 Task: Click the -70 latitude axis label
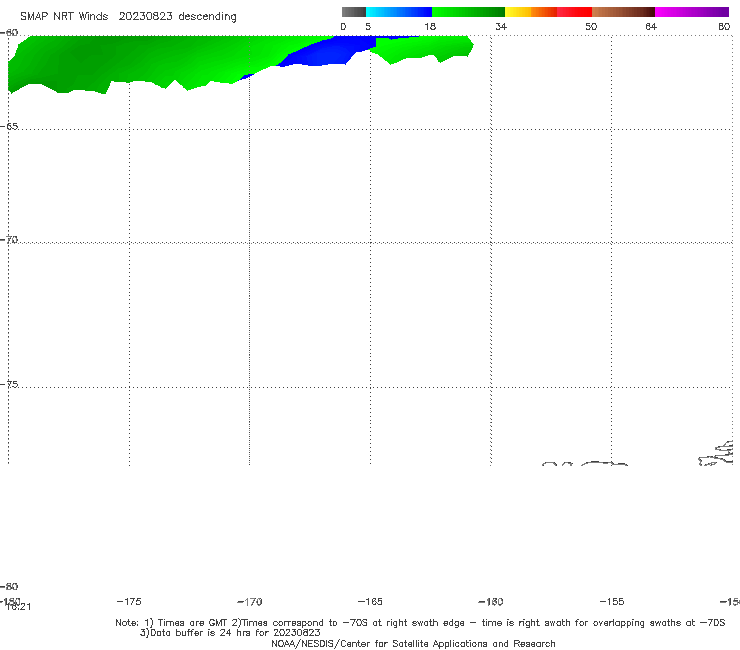[x=9, y=240]
